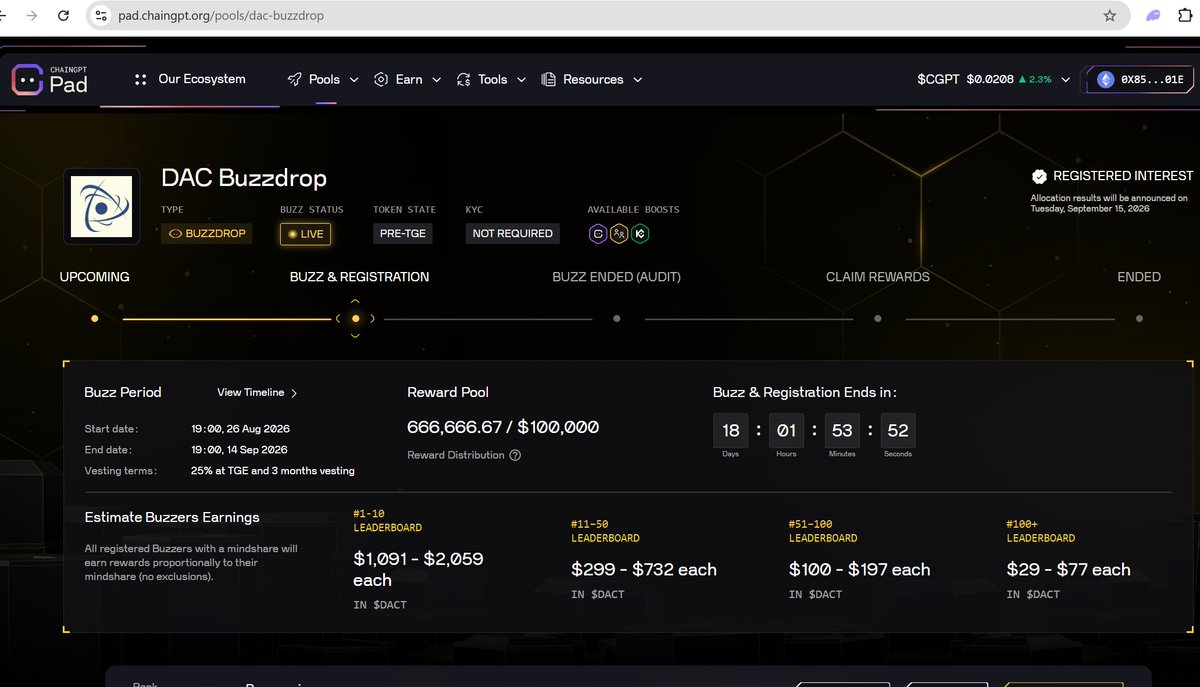Click the Tools icon in navbar
Image resolution: width=1200 pixels, height=687 pixels.
[x=463, y=80]
